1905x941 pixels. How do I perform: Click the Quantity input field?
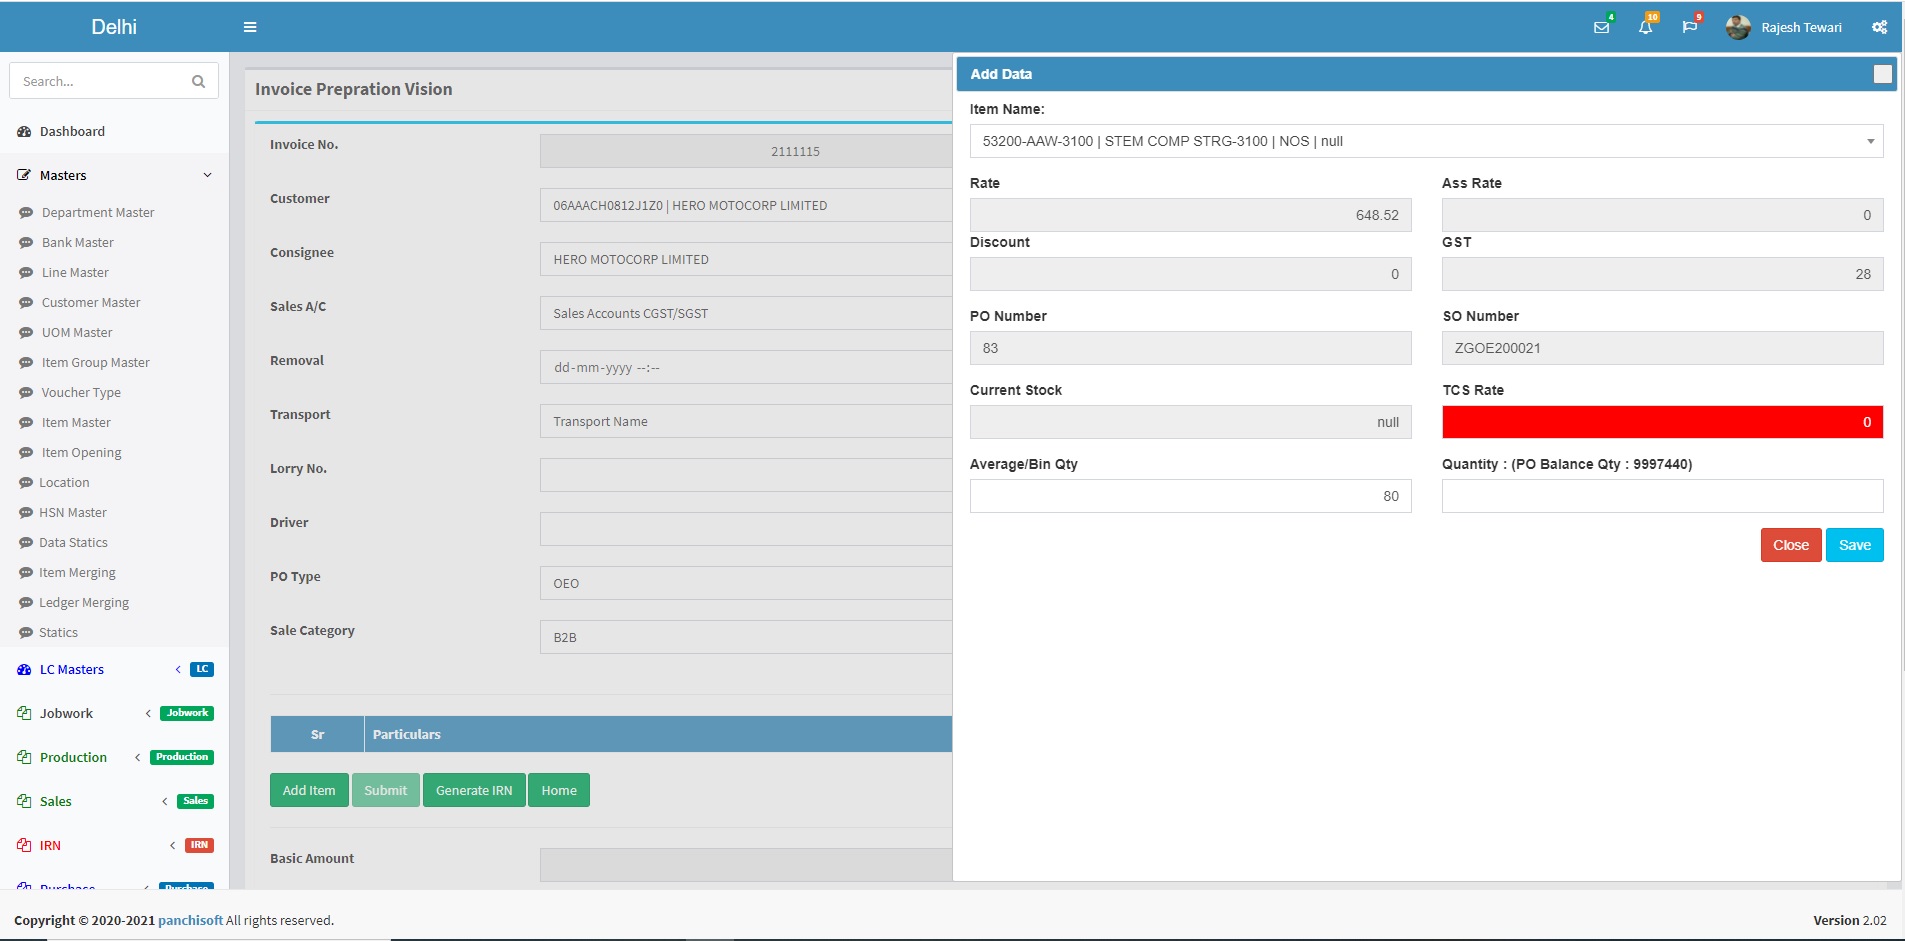coord(1662,496)
